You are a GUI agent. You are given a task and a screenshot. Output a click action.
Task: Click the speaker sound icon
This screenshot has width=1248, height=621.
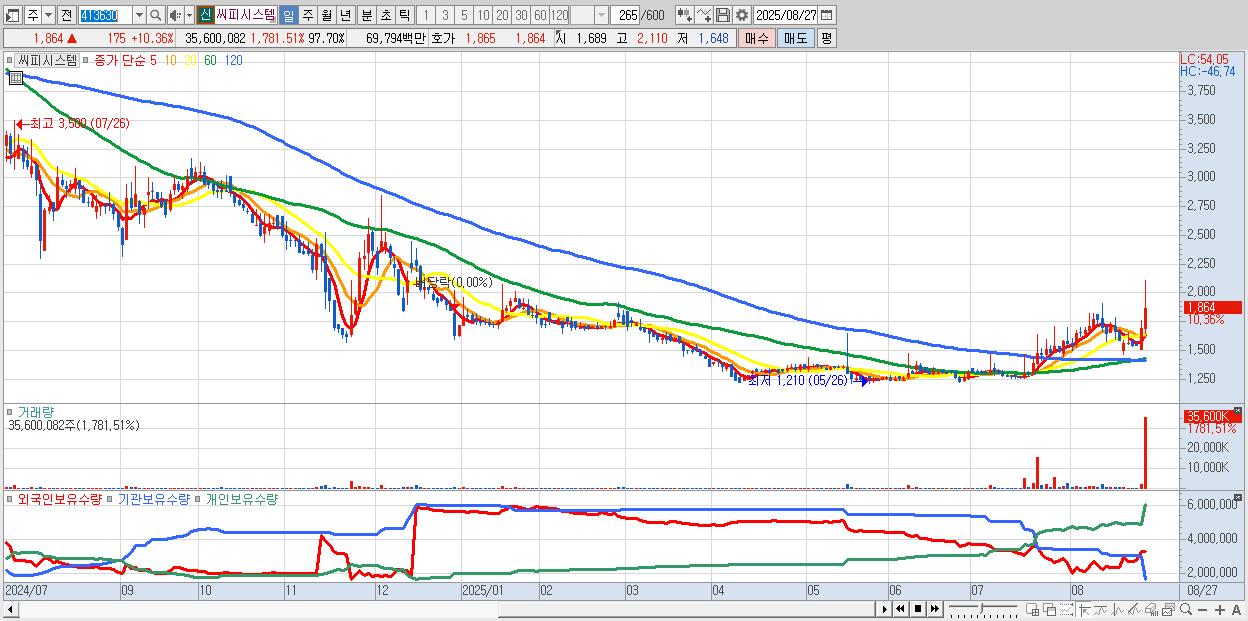click(175, 15)
